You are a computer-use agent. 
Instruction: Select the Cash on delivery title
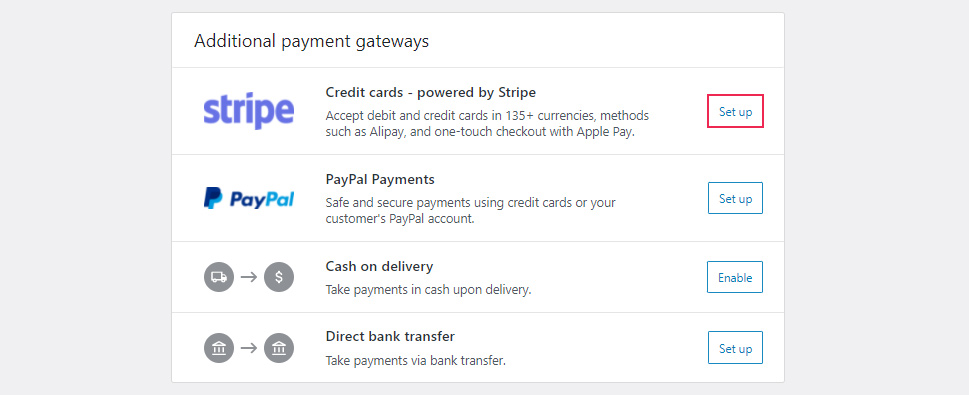coord(379,266)
